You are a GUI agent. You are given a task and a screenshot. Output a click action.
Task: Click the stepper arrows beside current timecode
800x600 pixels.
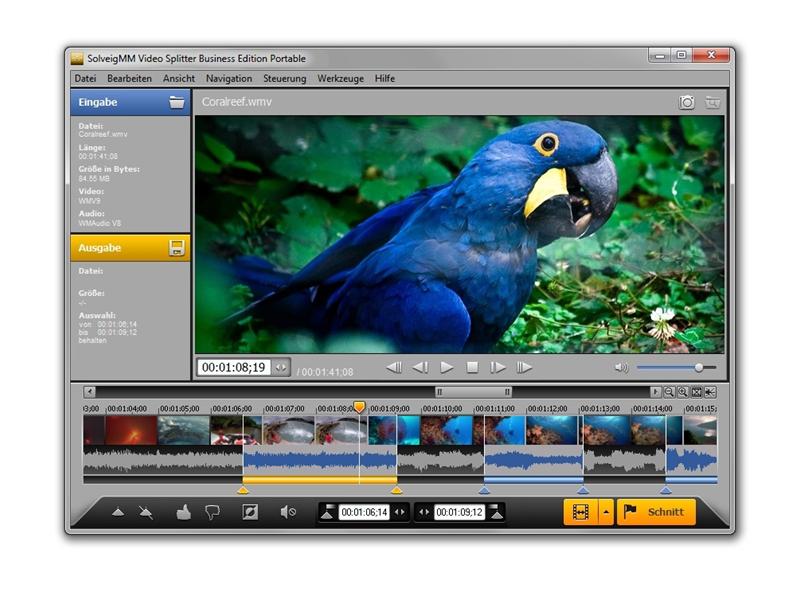(281, 368)
